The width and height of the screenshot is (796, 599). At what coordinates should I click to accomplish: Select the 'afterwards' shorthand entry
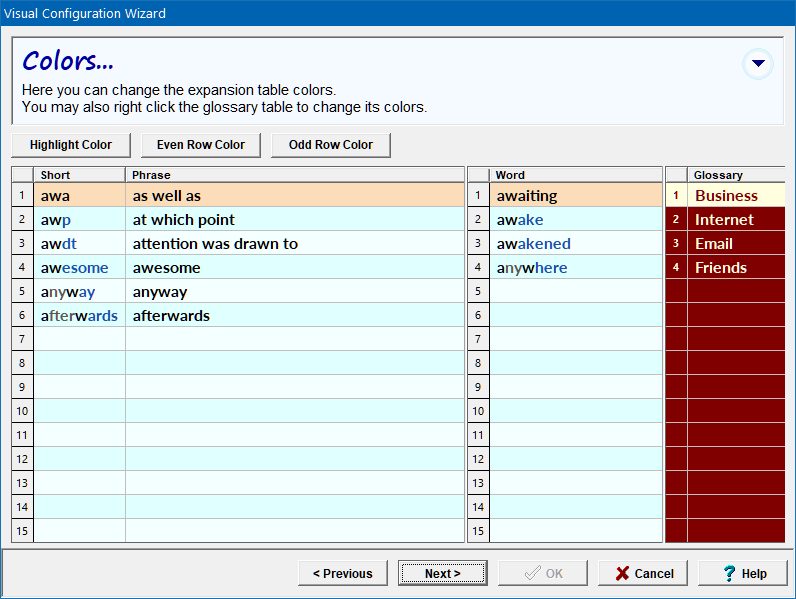coord(79,316)
